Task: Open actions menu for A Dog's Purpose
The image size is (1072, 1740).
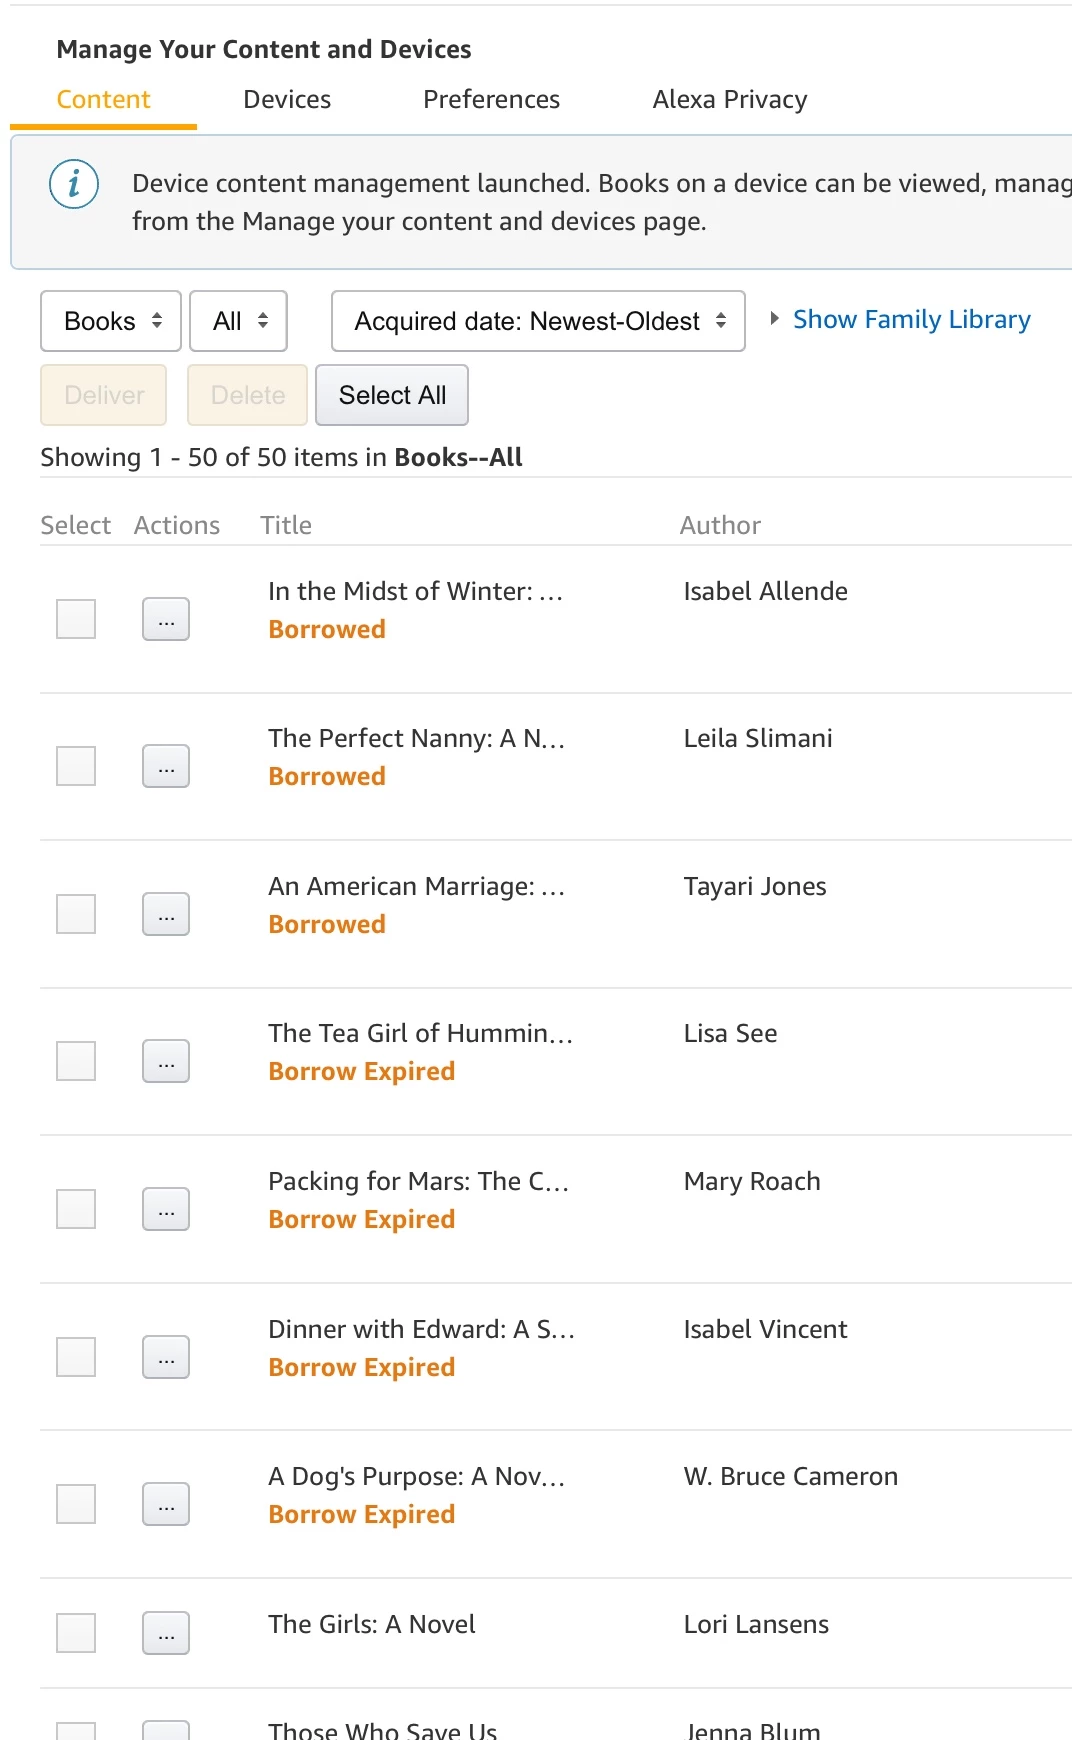Action: point(166,1504)
